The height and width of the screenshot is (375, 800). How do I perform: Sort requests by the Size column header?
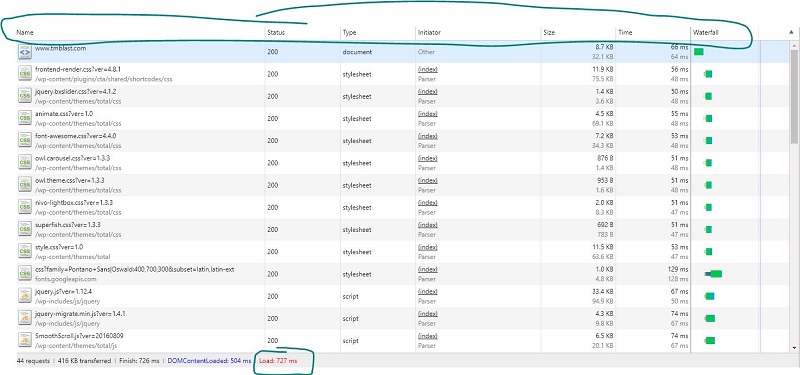pyautogui.click(x=549, y=32)
